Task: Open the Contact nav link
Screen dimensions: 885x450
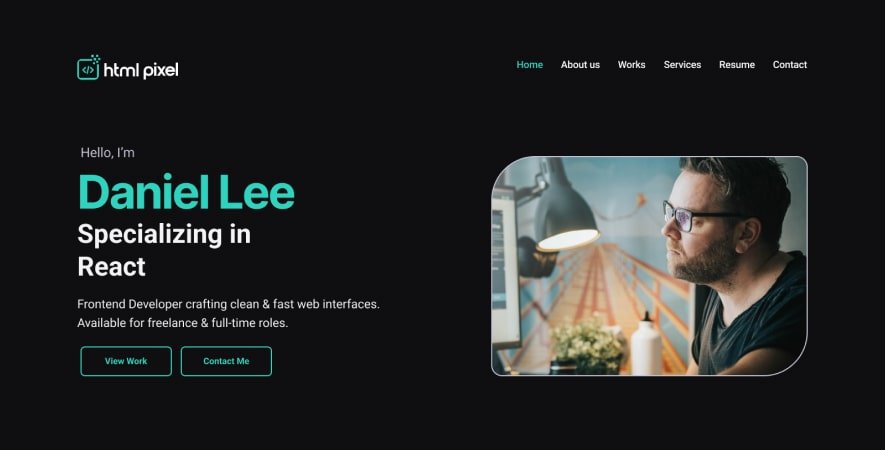Action: pyautogui.click(x=790, y=65)
